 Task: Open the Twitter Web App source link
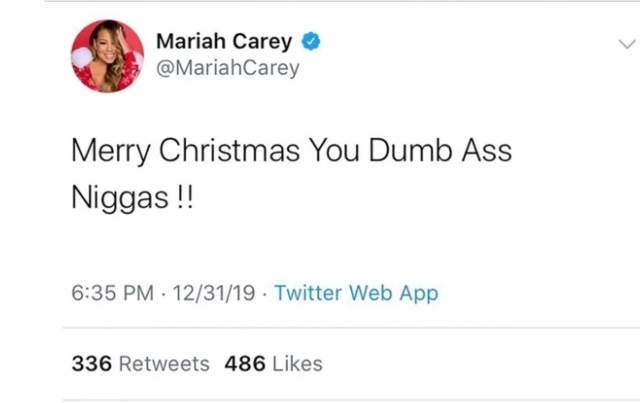[x=356, y=293]
